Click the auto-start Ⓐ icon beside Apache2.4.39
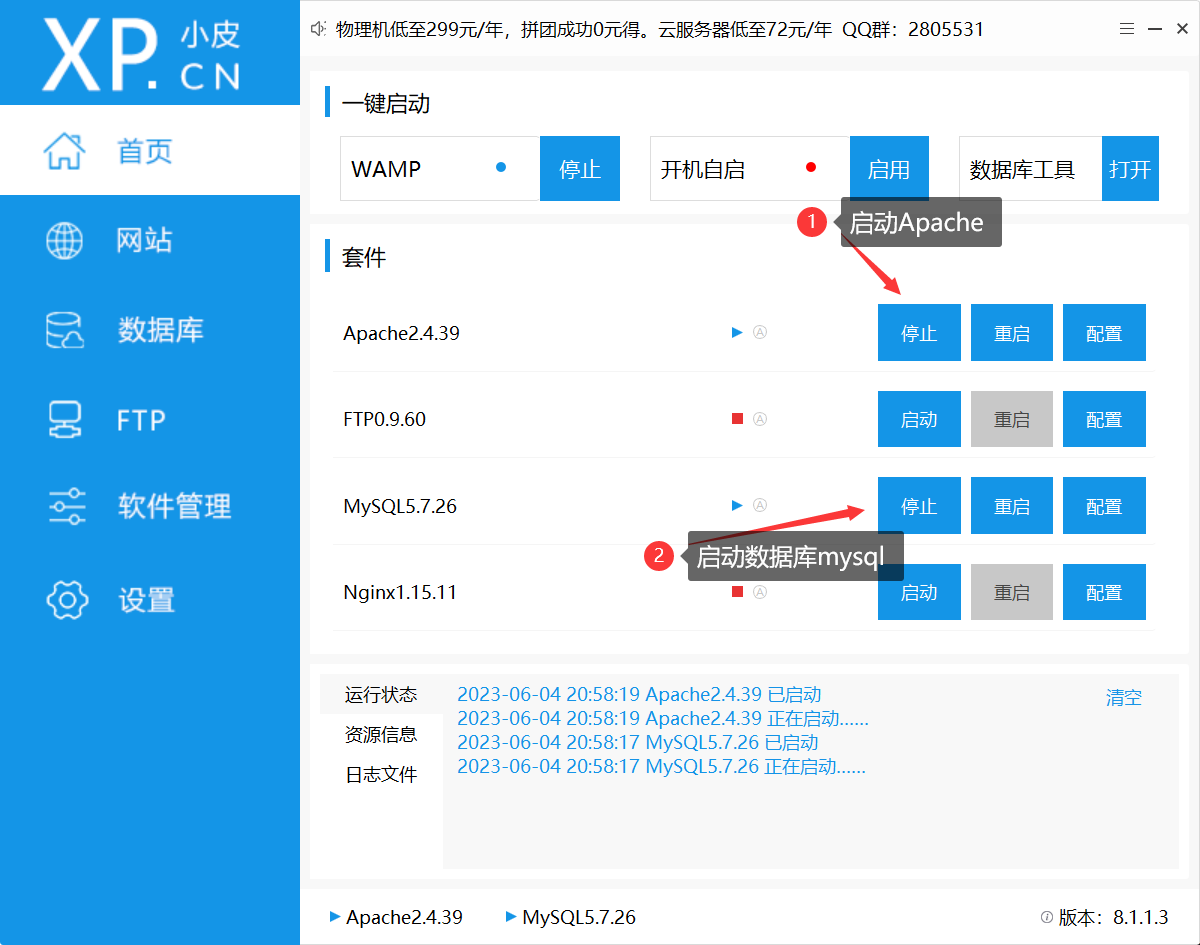Image resolution: width=1200 pixels, height=945 pixels. [x=759, y=333]
